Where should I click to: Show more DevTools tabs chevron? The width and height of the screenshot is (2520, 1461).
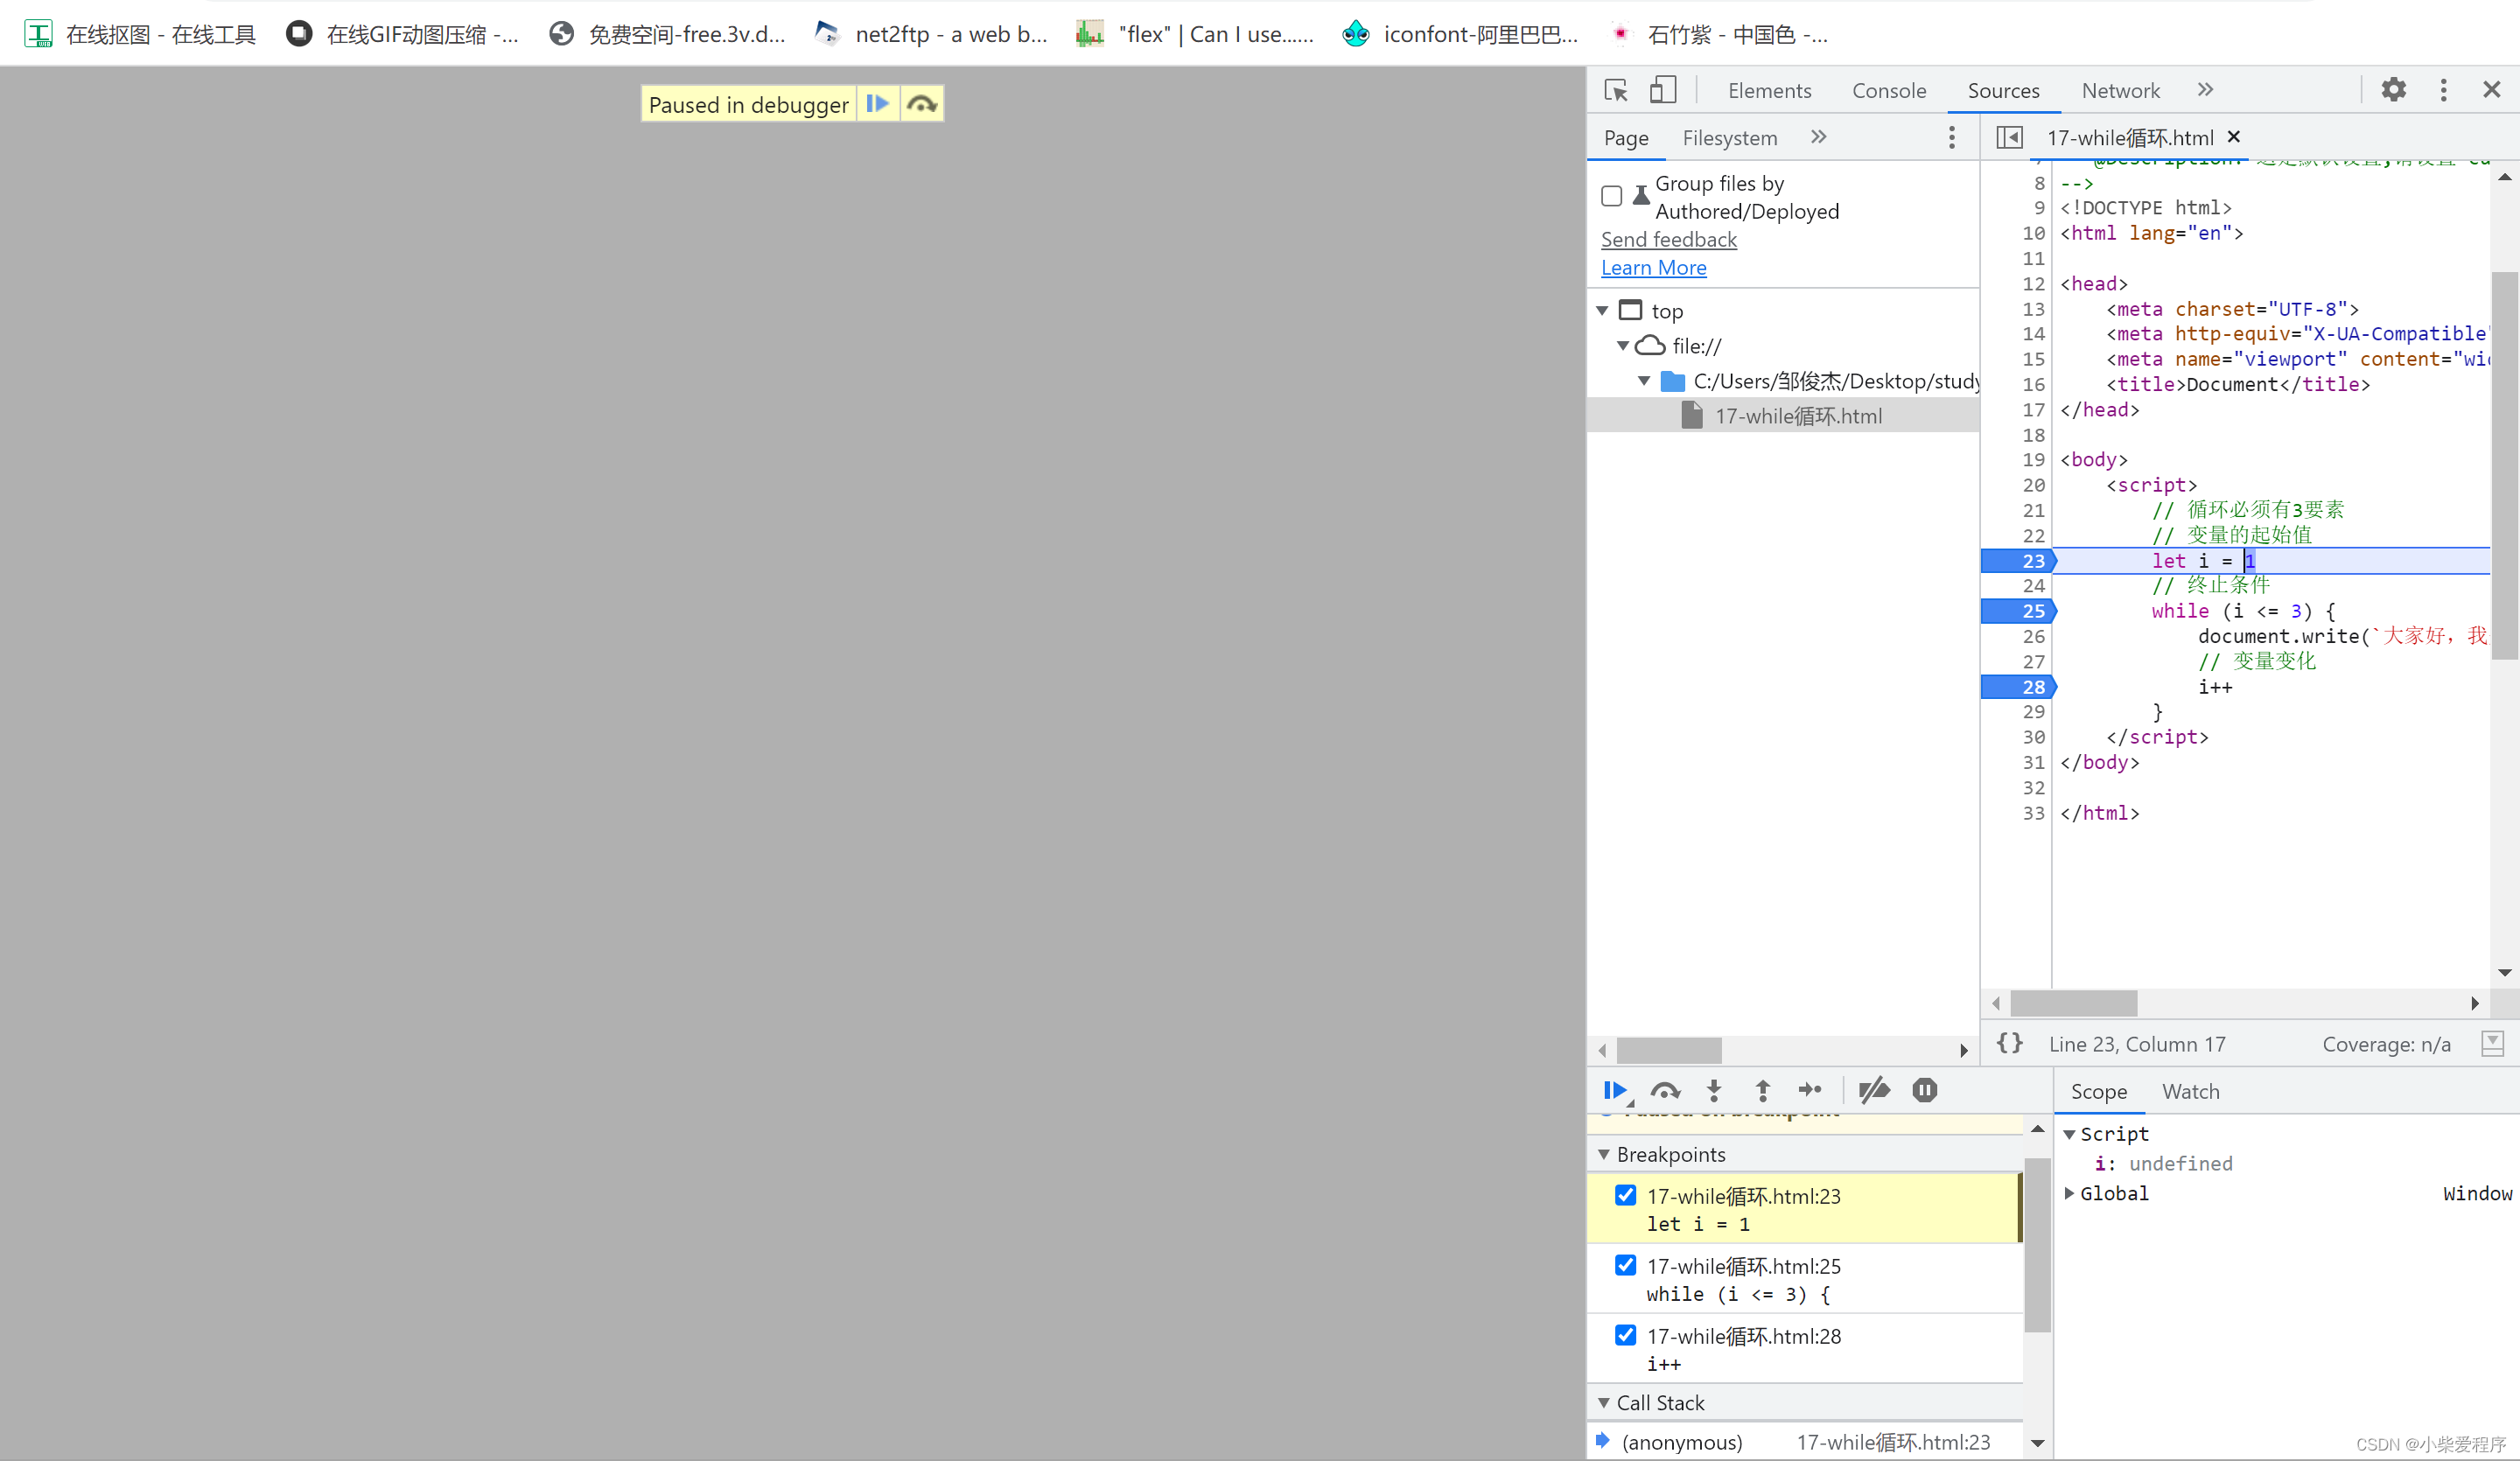pyautogui.click(x=2205, y=90)
